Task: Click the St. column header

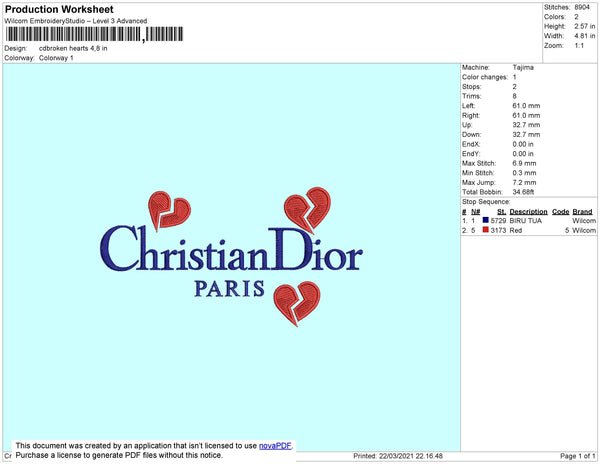Action: tap(501, 212)
